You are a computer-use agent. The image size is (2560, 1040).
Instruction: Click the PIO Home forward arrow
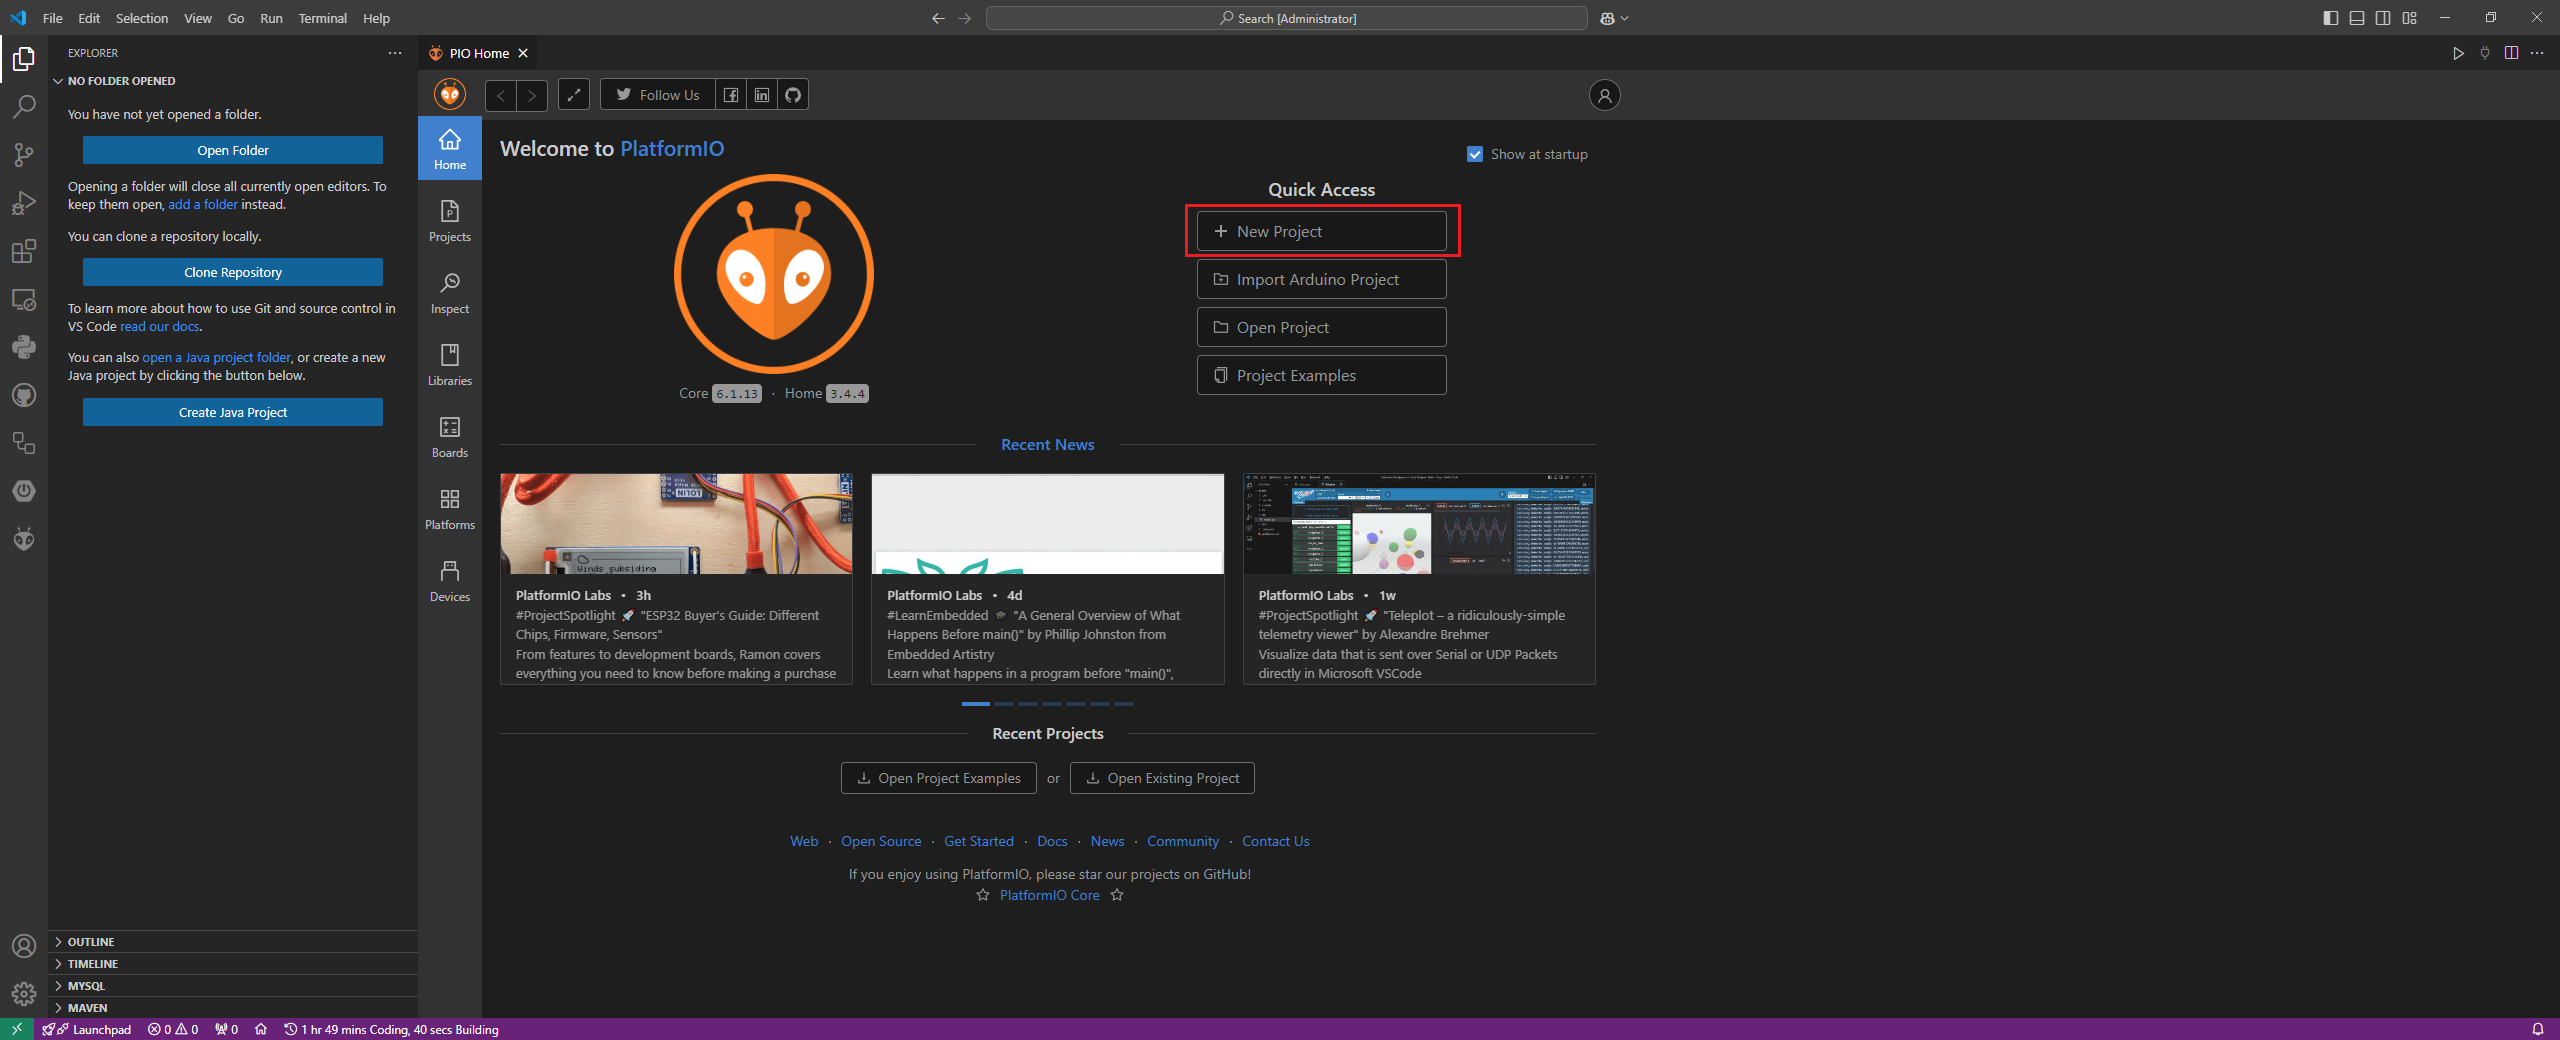(x=532, y=95)
